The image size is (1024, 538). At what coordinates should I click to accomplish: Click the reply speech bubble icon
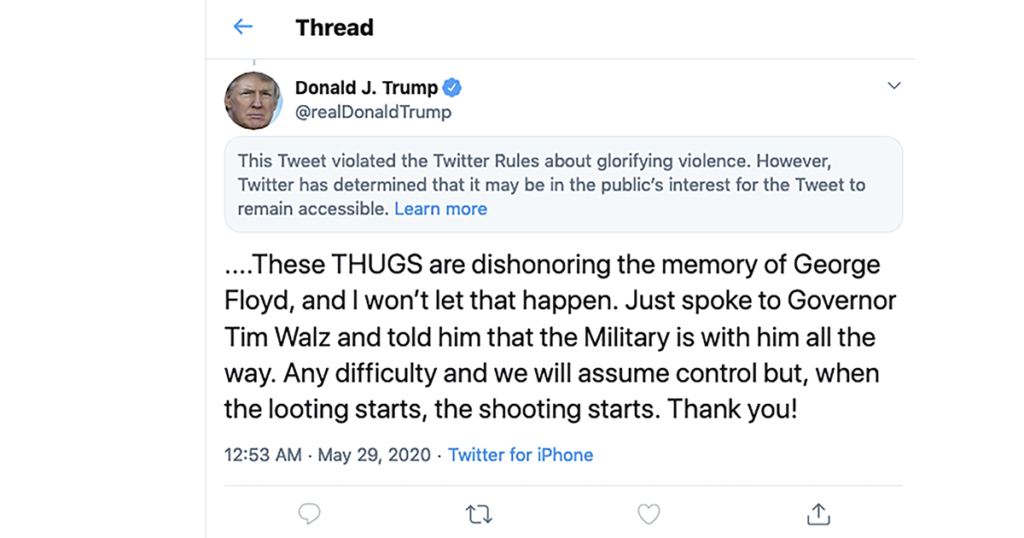tap(310, 514)
